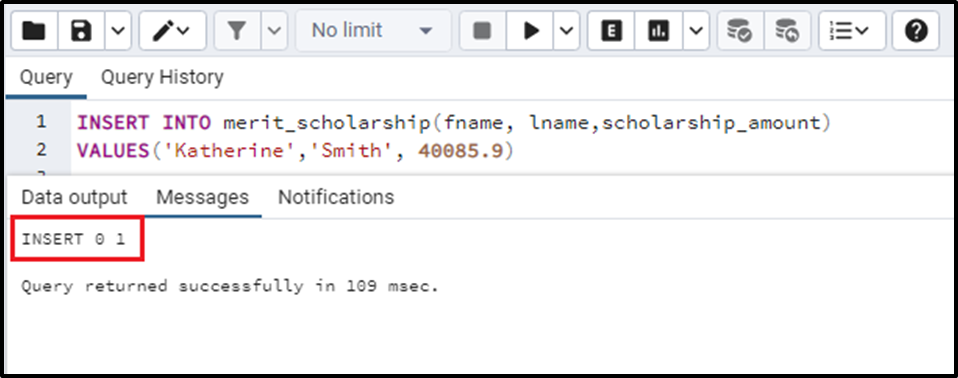Click the Explain Analyze chart icon
This screenshot has height=378, width=958.
click(x=659, y=30)
